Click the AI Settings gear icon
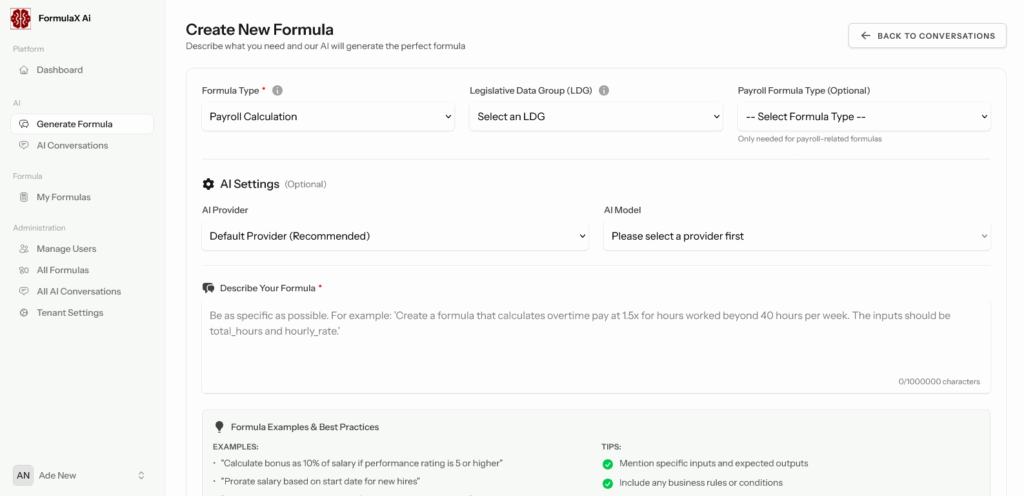This screenshot has height=496, width=1024. (x=208, y=184)
